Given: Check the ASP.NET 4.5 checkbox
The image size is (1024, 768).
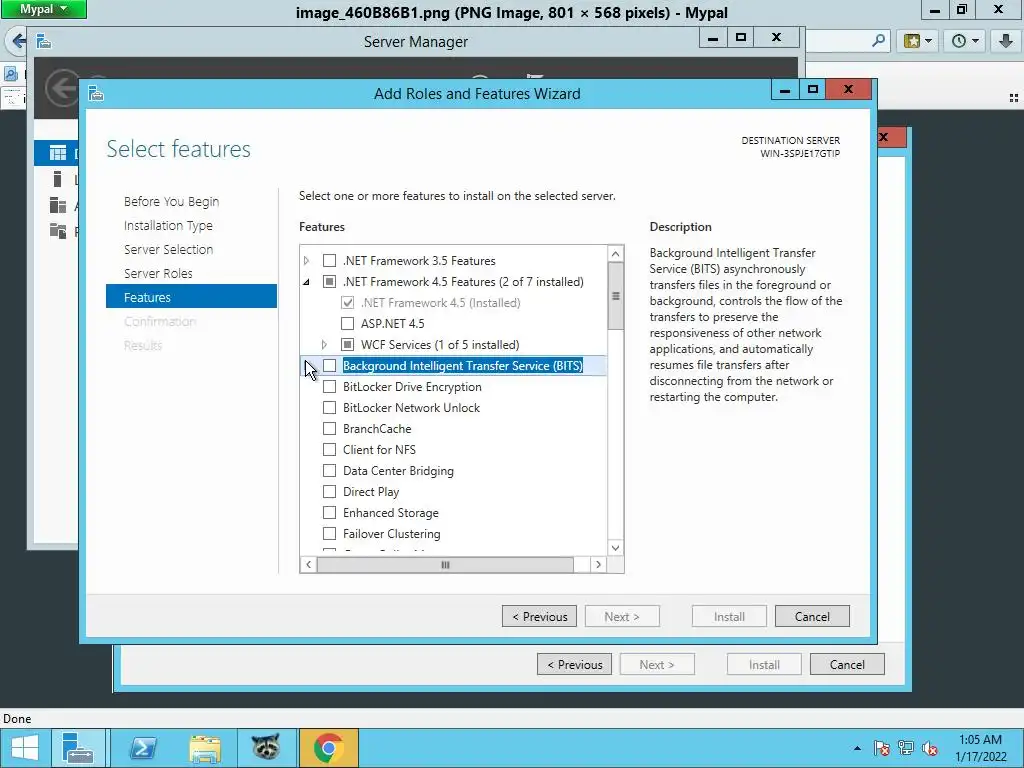Looking at the screenshot, I should click(x=347, y=323).
